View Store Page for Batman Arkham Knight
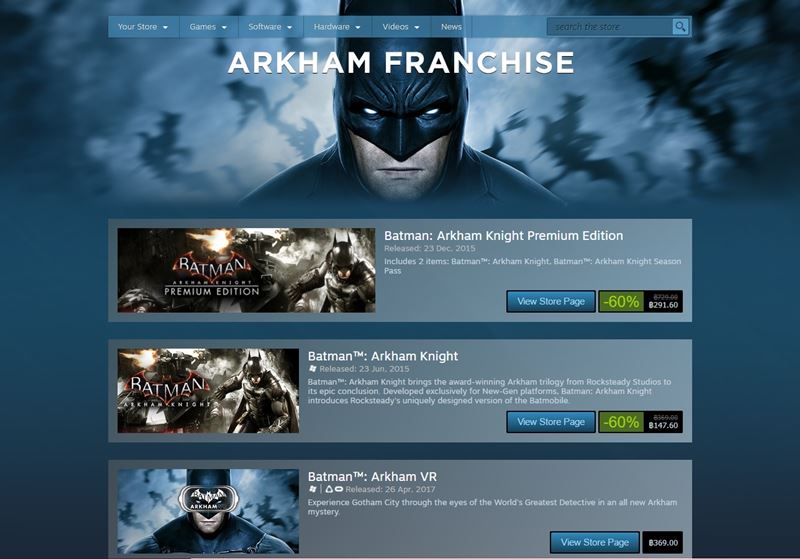The height and width of the screenshot is (559, 800). tap(551, 422)
